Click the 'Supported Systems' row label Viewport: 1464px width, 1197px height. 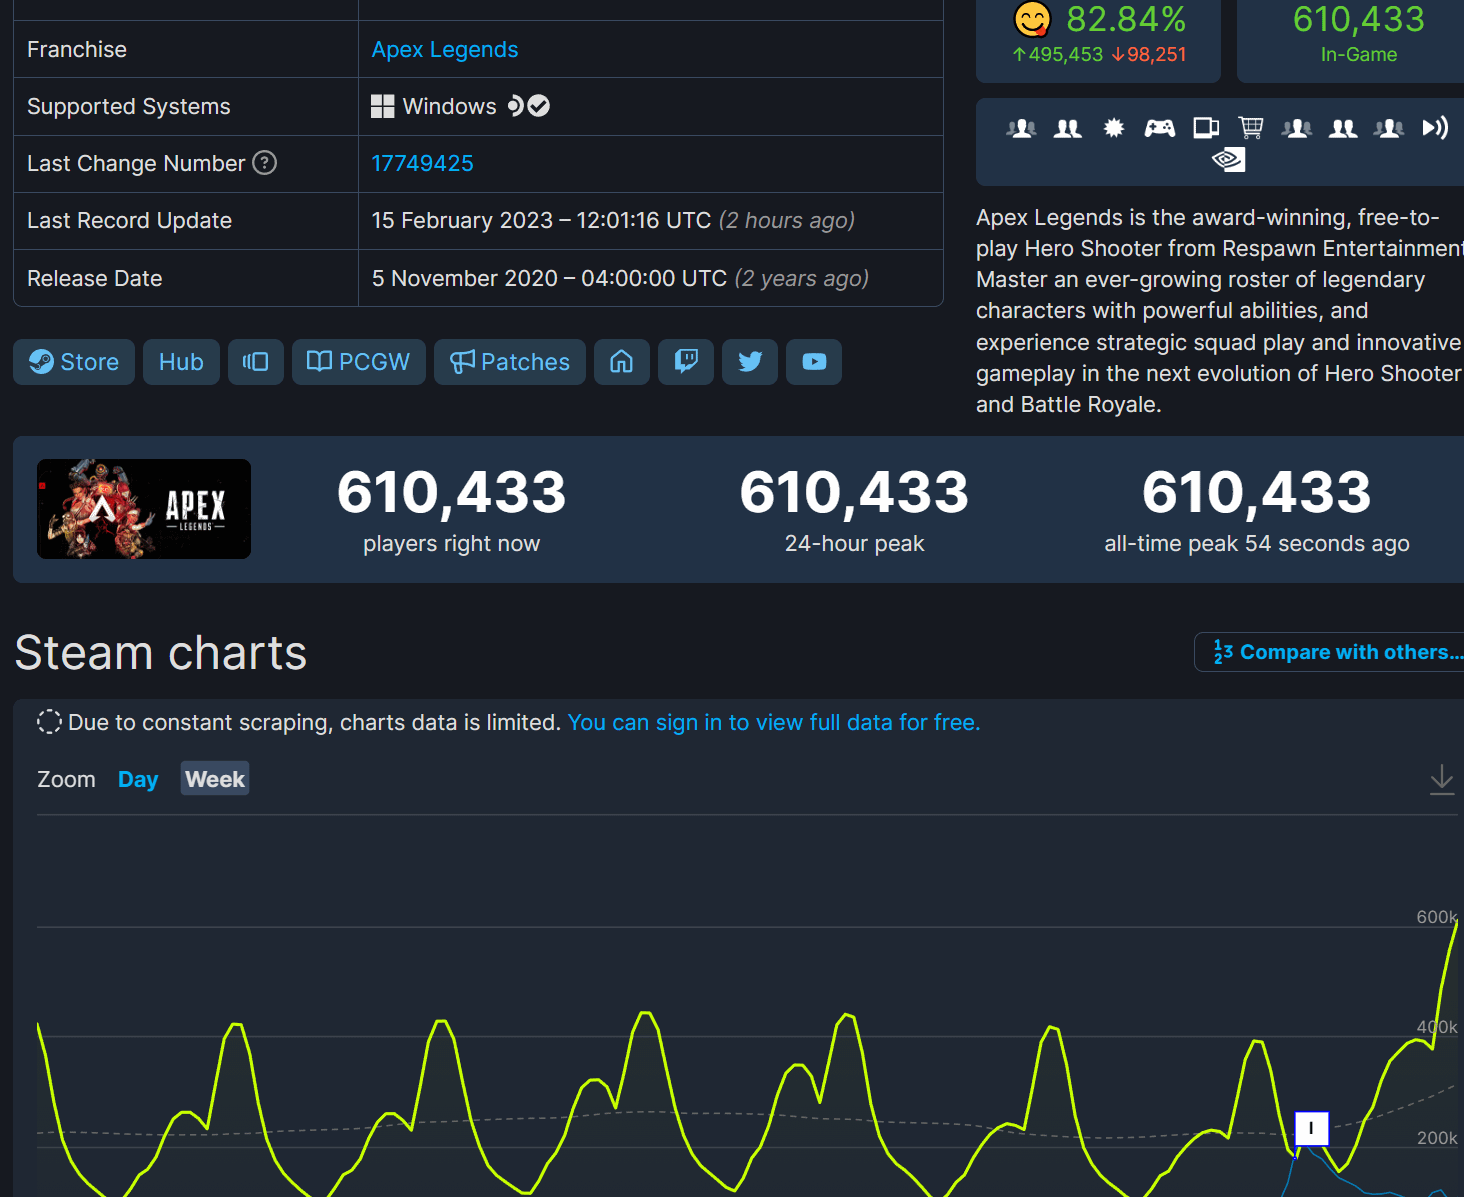(x=129, y=107)
